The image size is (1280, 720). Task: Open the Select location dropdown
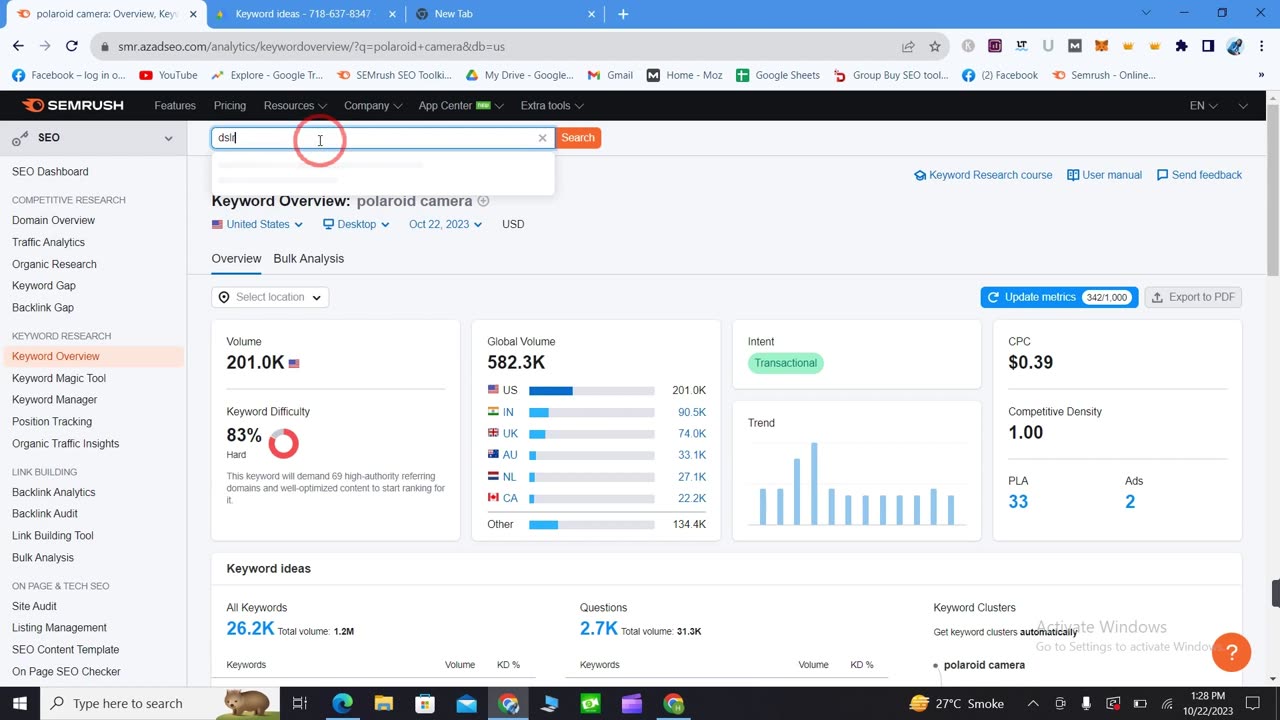point(270,297)
